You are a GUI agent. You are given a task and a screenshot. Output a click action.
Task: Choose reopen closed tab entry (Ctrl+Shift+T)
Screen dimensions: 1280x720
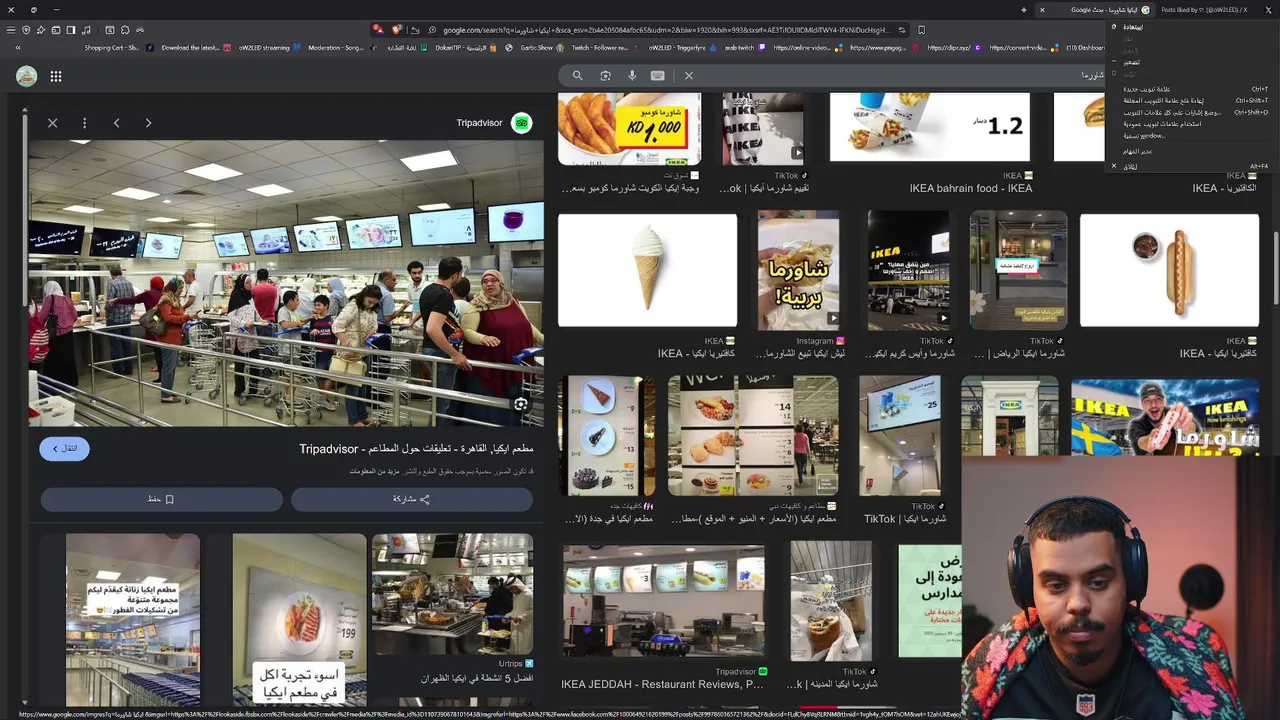(x=1190, y=101)
